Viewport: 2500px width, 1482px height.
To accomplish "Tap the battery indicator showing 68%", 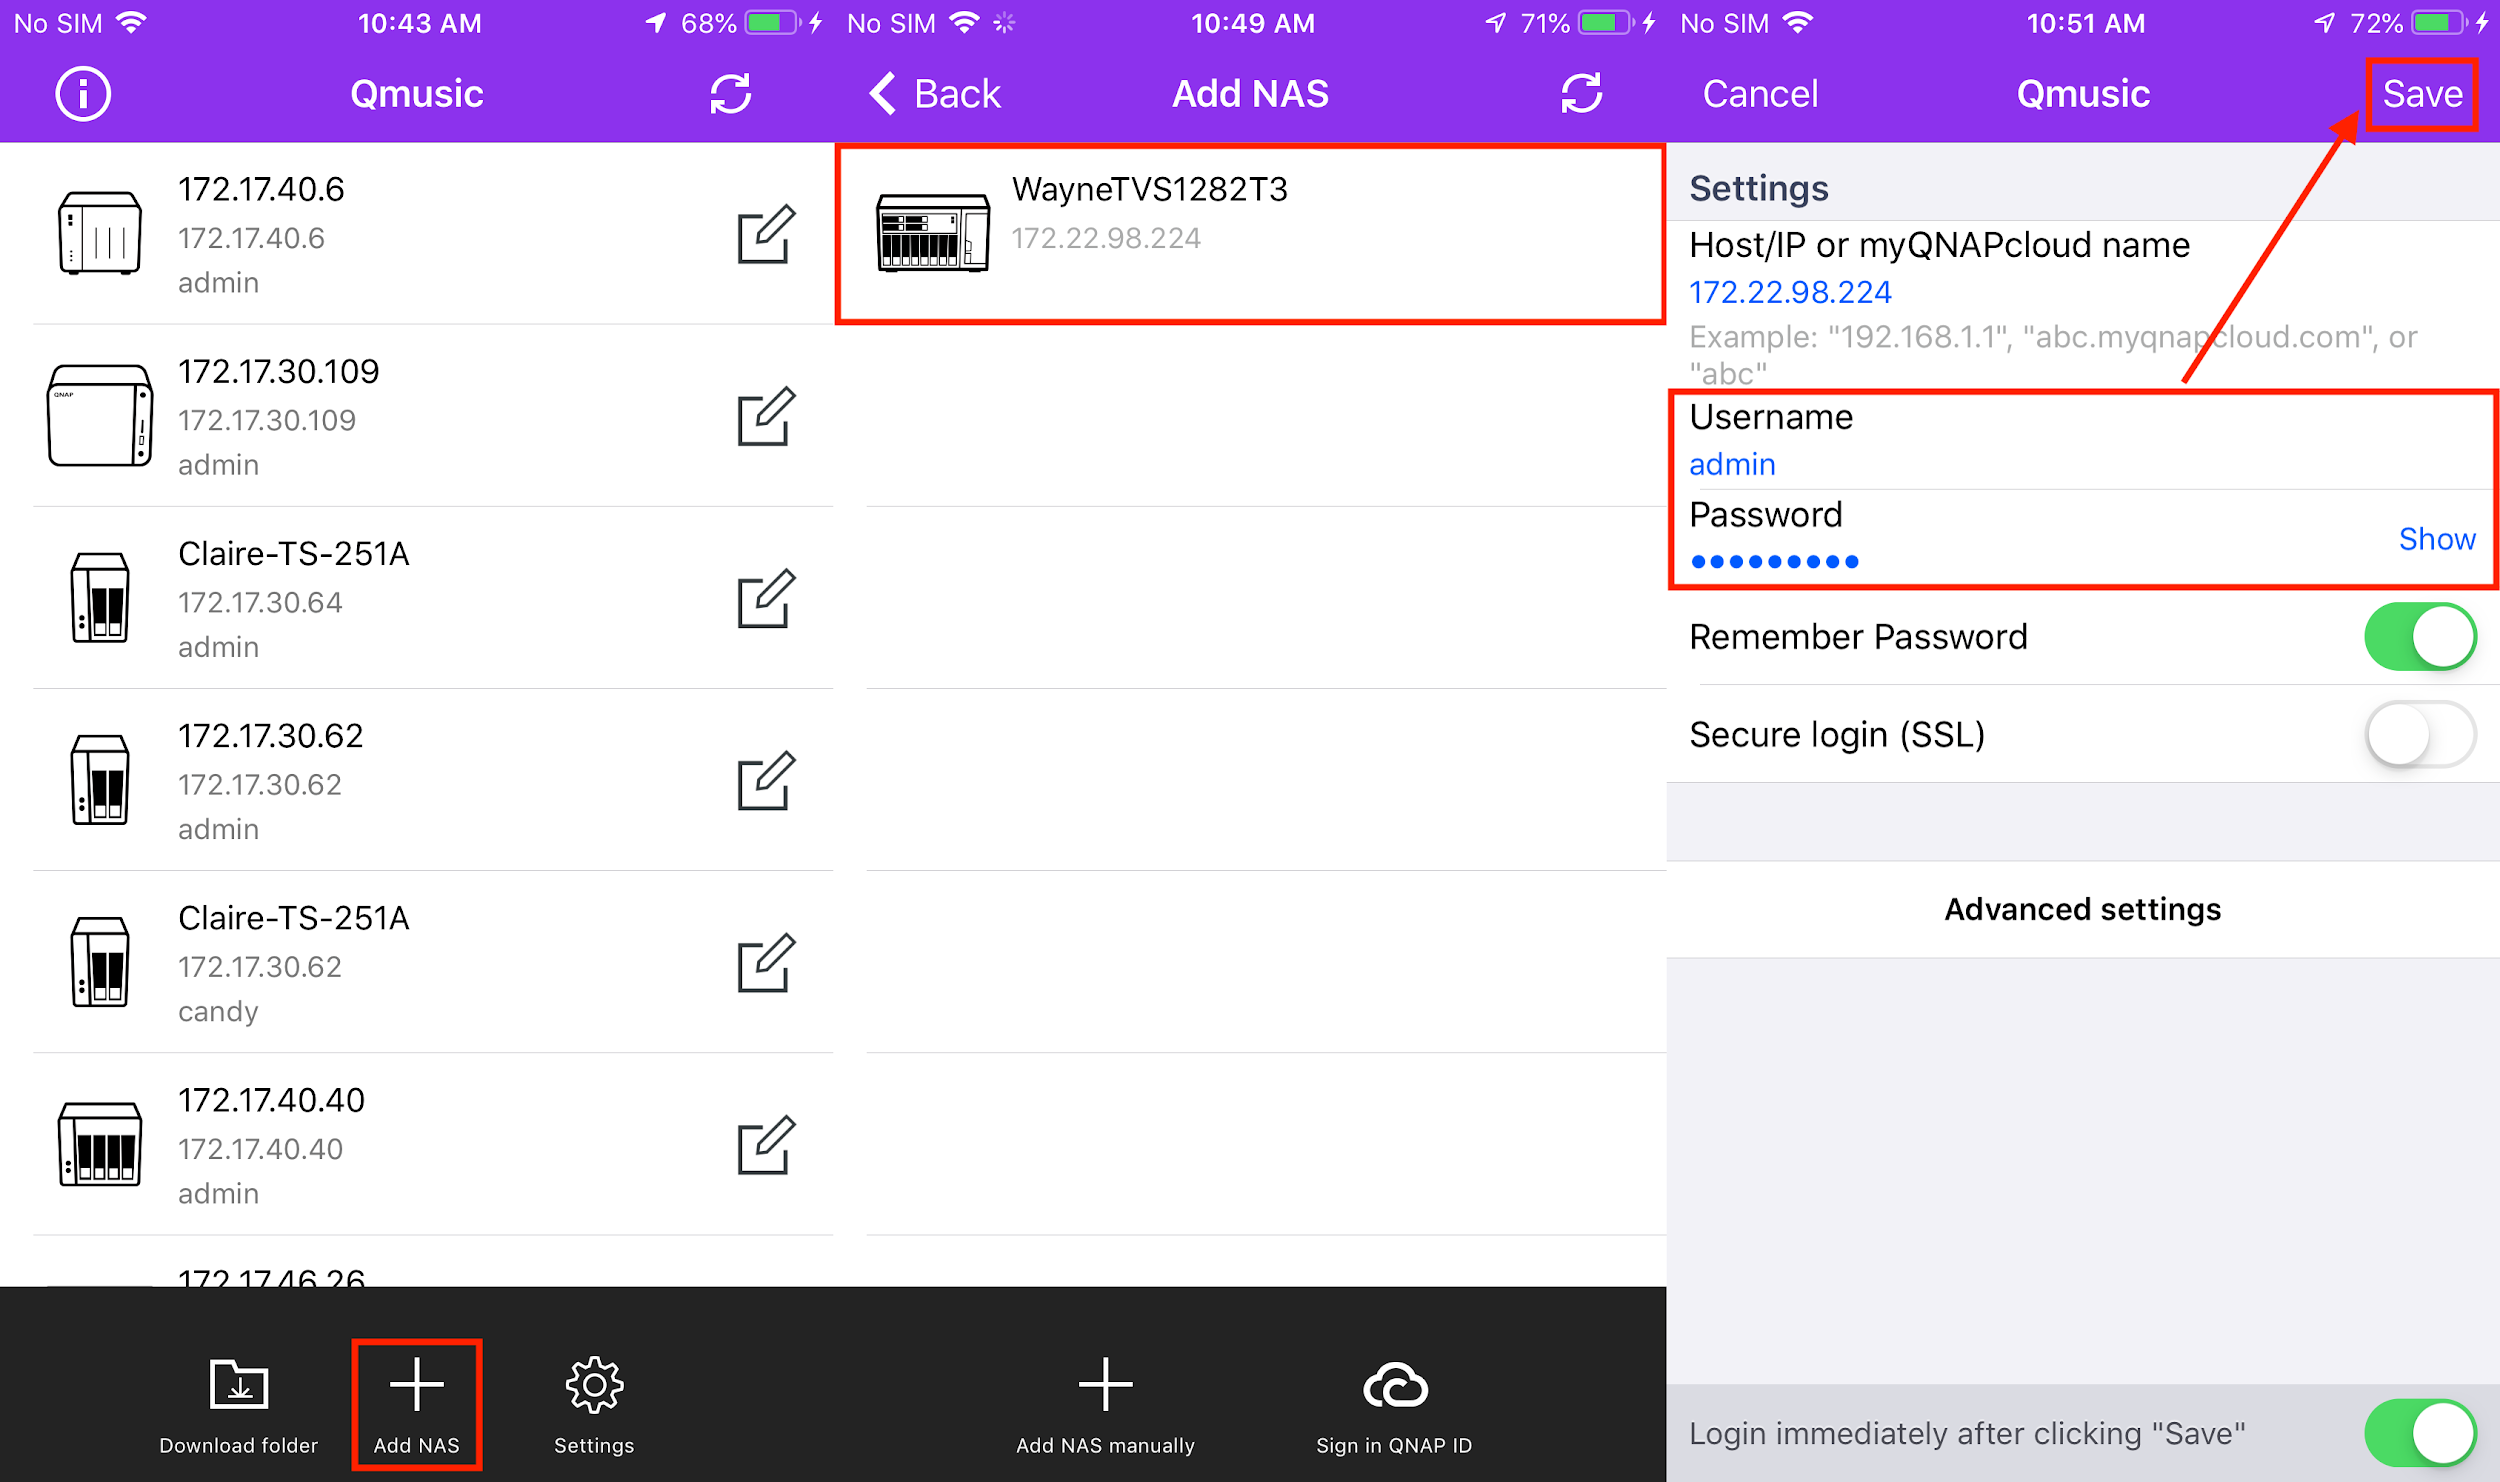I will 772,22.
